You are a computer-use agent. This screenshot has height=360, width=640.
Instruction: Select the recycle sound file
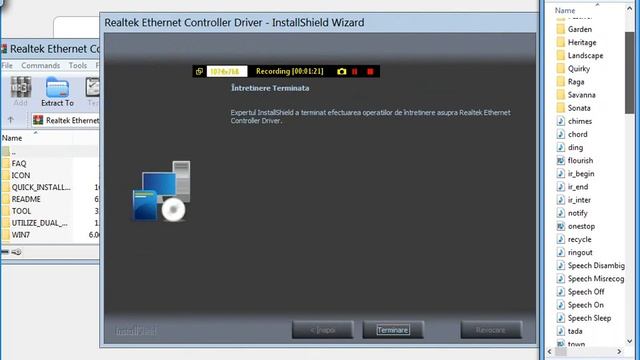[x=579, y=239]
